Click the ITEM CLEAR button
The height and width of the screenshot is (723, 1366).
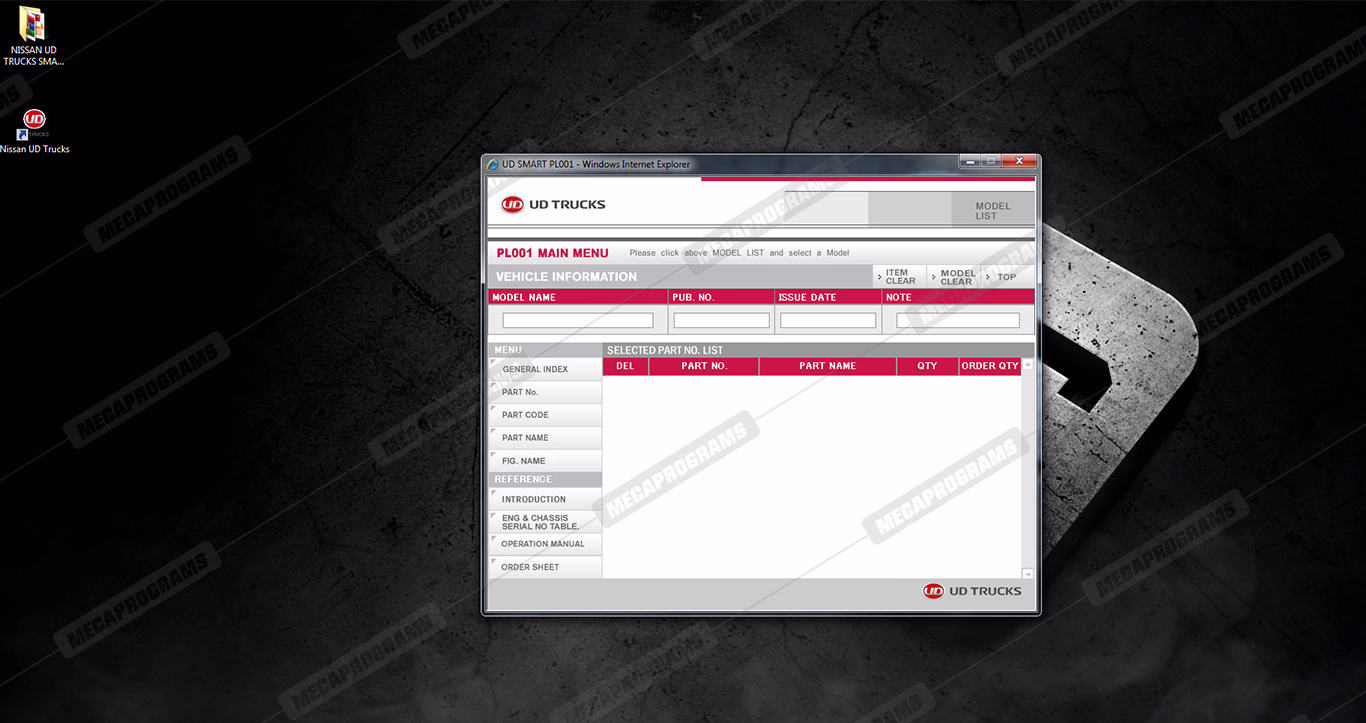coord(899,277)
